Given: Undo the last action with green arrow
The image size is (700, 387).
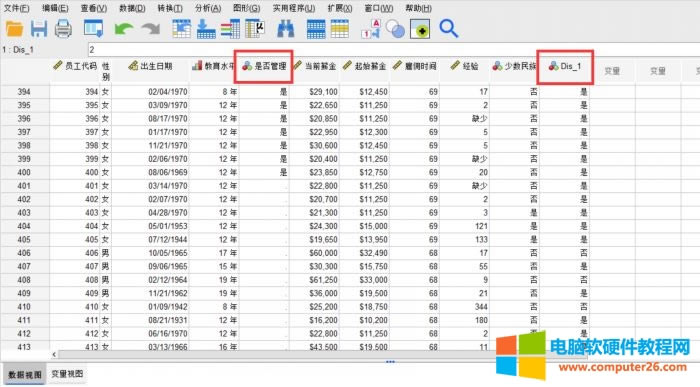Looking at the screenshot, I should coord(124,29).
